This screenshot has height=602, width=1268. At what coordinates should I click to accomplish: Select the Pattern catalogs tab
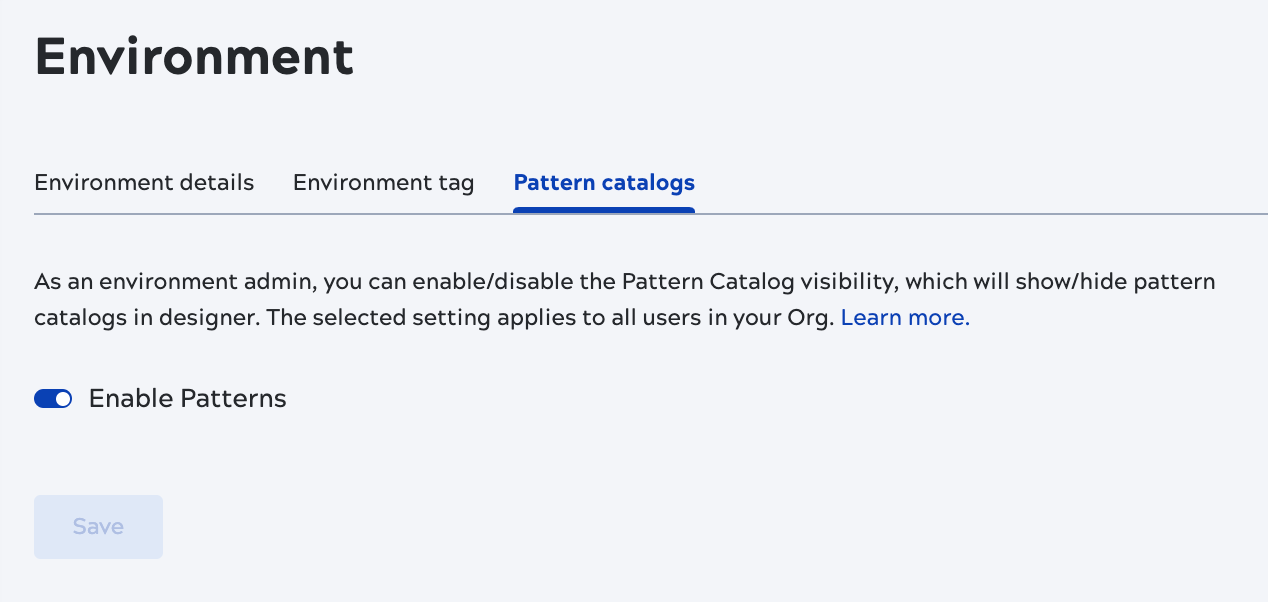coord(604,183)
